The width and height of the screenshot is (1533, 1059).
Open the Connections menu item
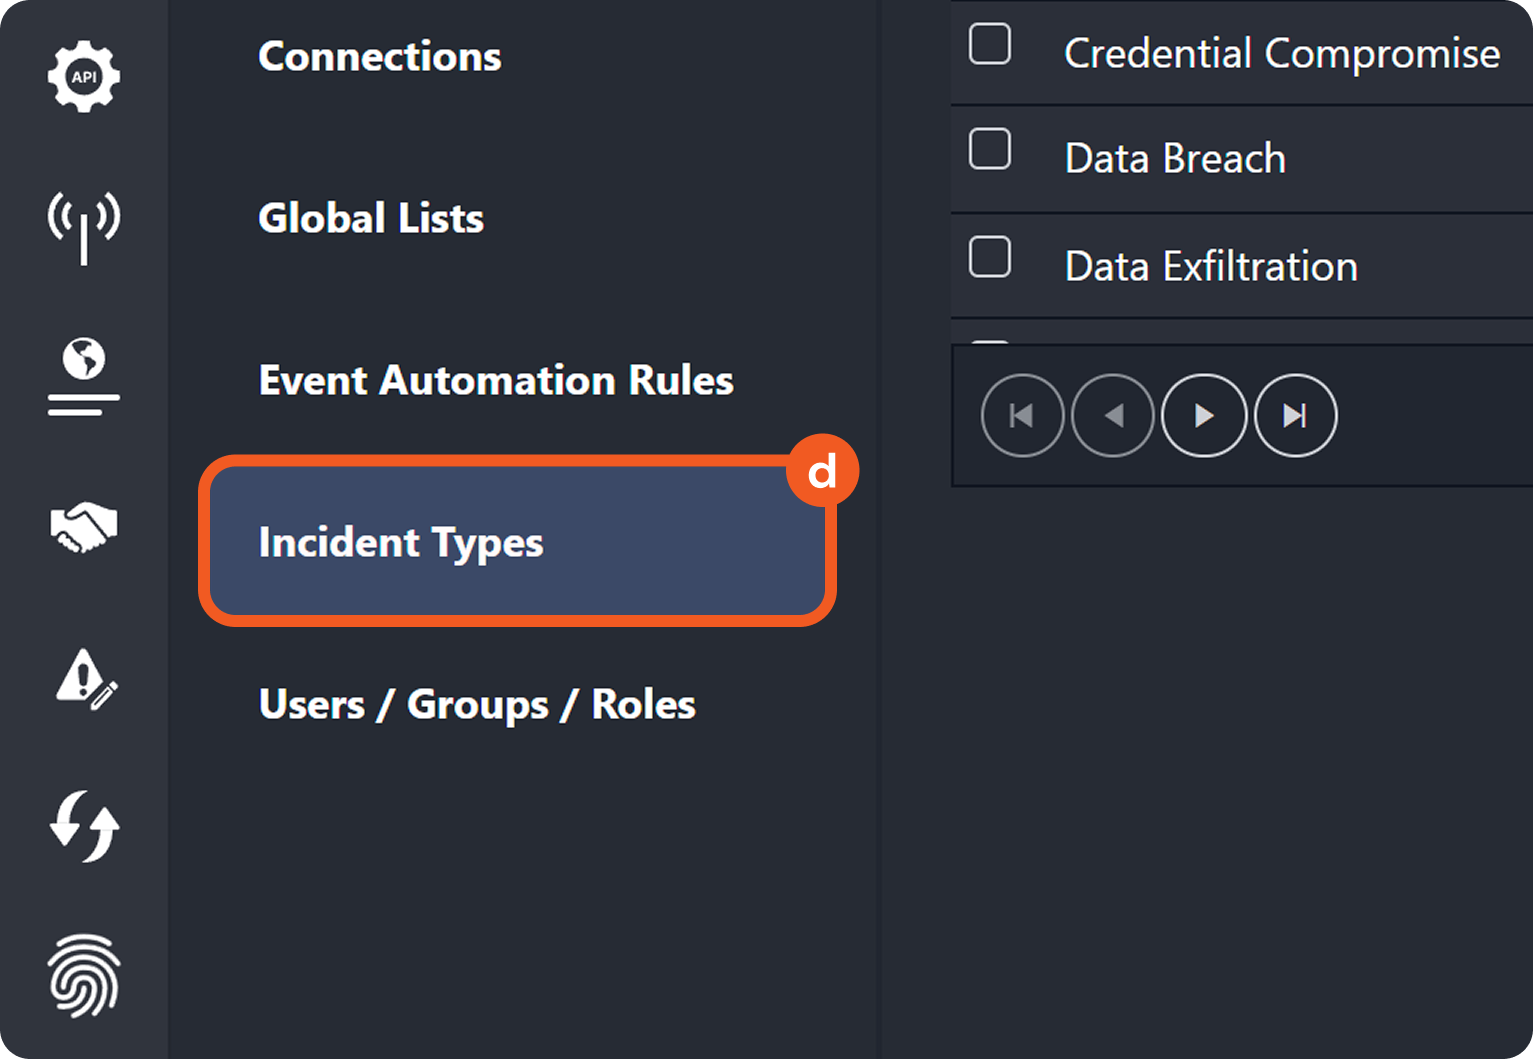coord(380,57)
